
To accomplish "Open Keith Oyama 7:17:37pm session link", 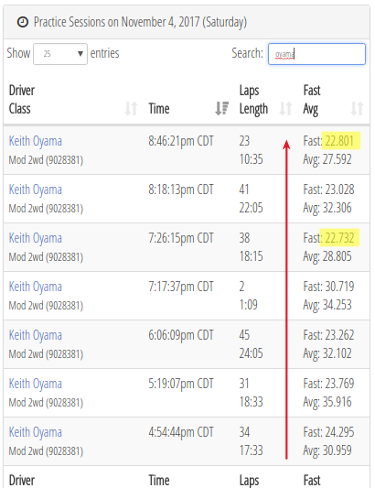I will [x=35, y=287].
